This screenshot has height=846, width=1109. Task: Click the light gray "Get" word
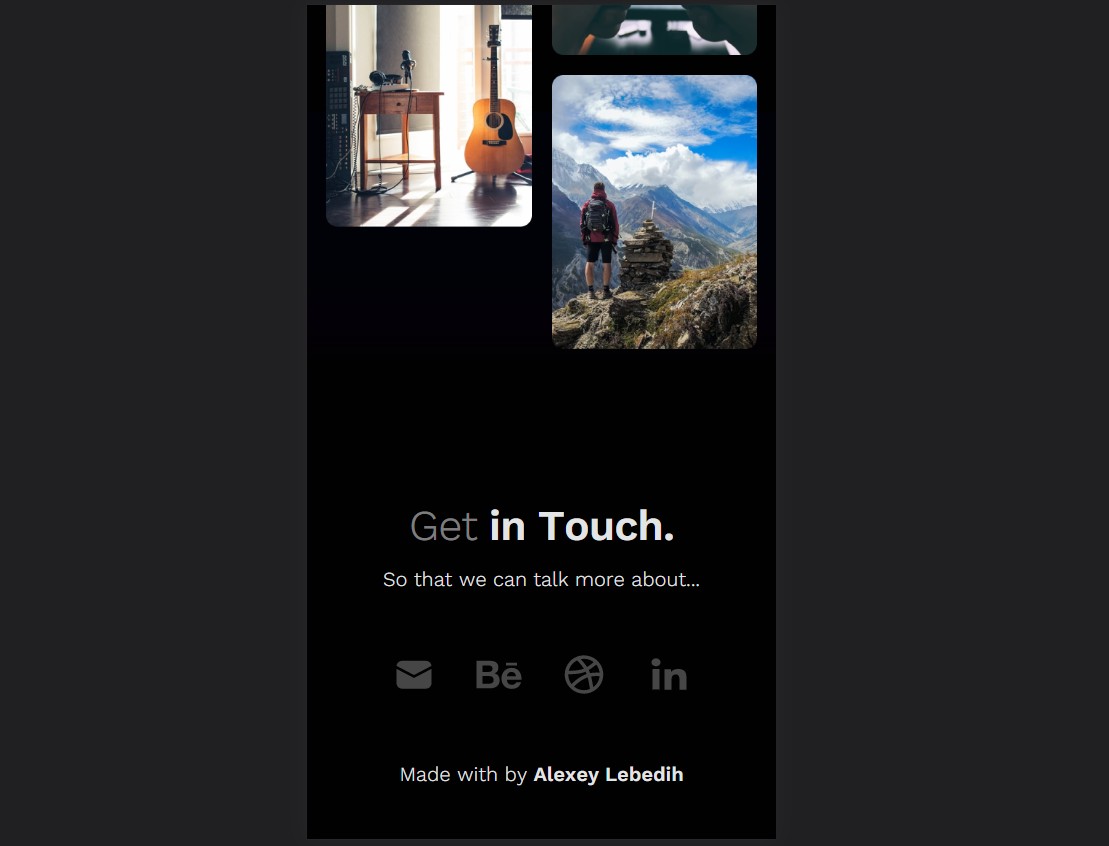[444, 527]
